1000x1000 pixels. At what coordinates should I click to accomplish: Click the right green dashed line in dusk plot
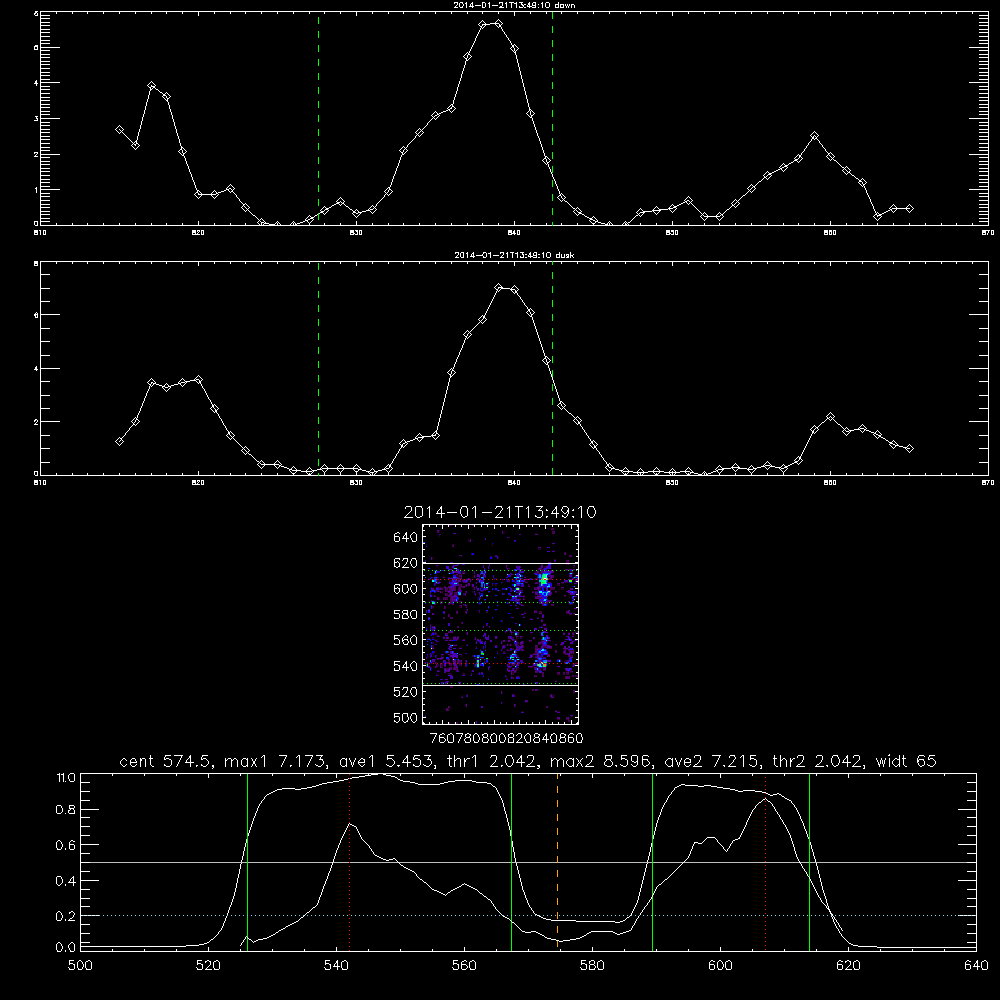coord(552,368)
